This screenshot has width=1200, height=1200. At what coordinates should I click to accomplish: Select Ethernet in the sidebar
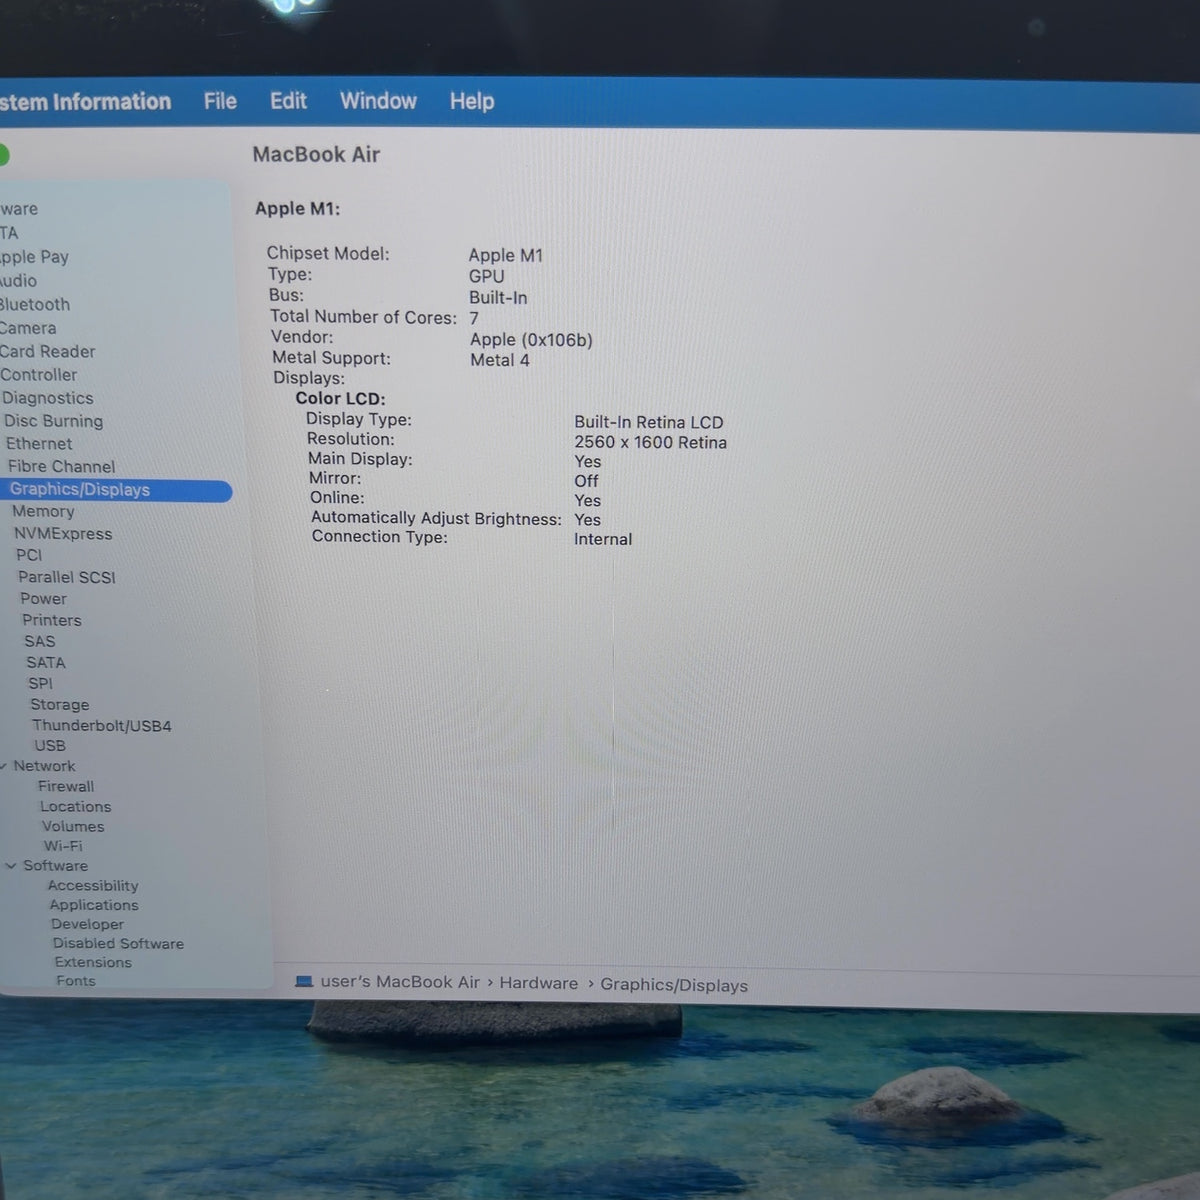tap(39, 443)
